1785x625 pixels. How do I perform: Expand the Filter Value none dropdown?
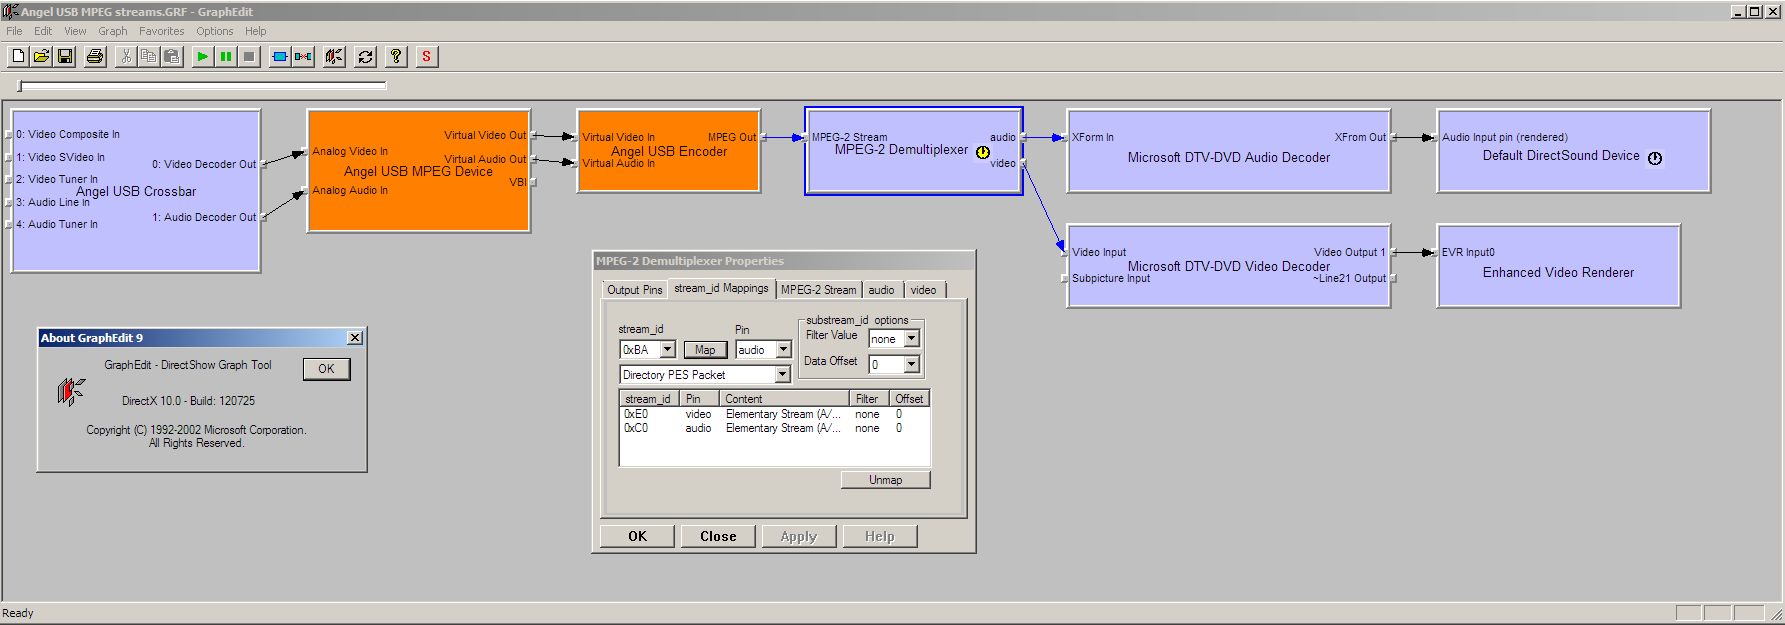click(x=911, y=339)
